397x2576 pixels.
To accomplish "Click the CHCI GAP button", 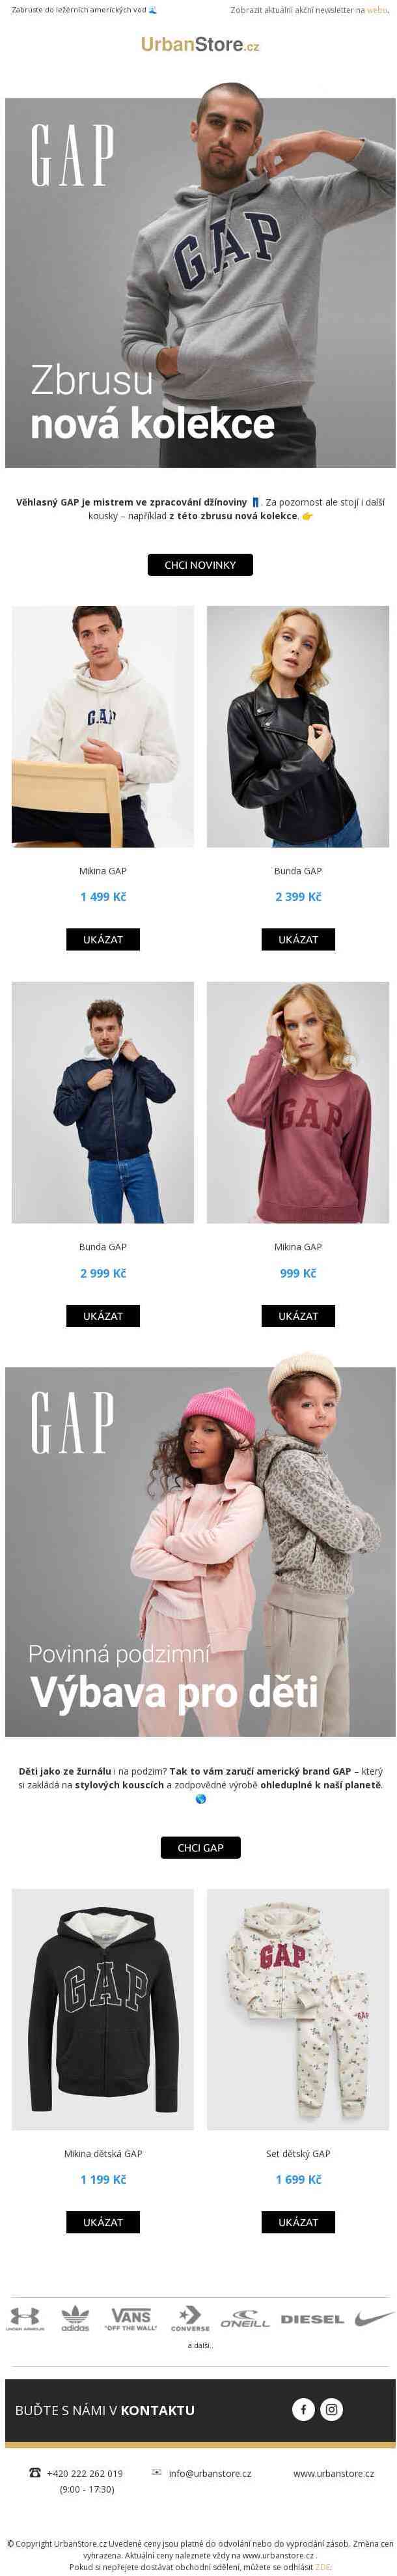I will coord(200,1847).
